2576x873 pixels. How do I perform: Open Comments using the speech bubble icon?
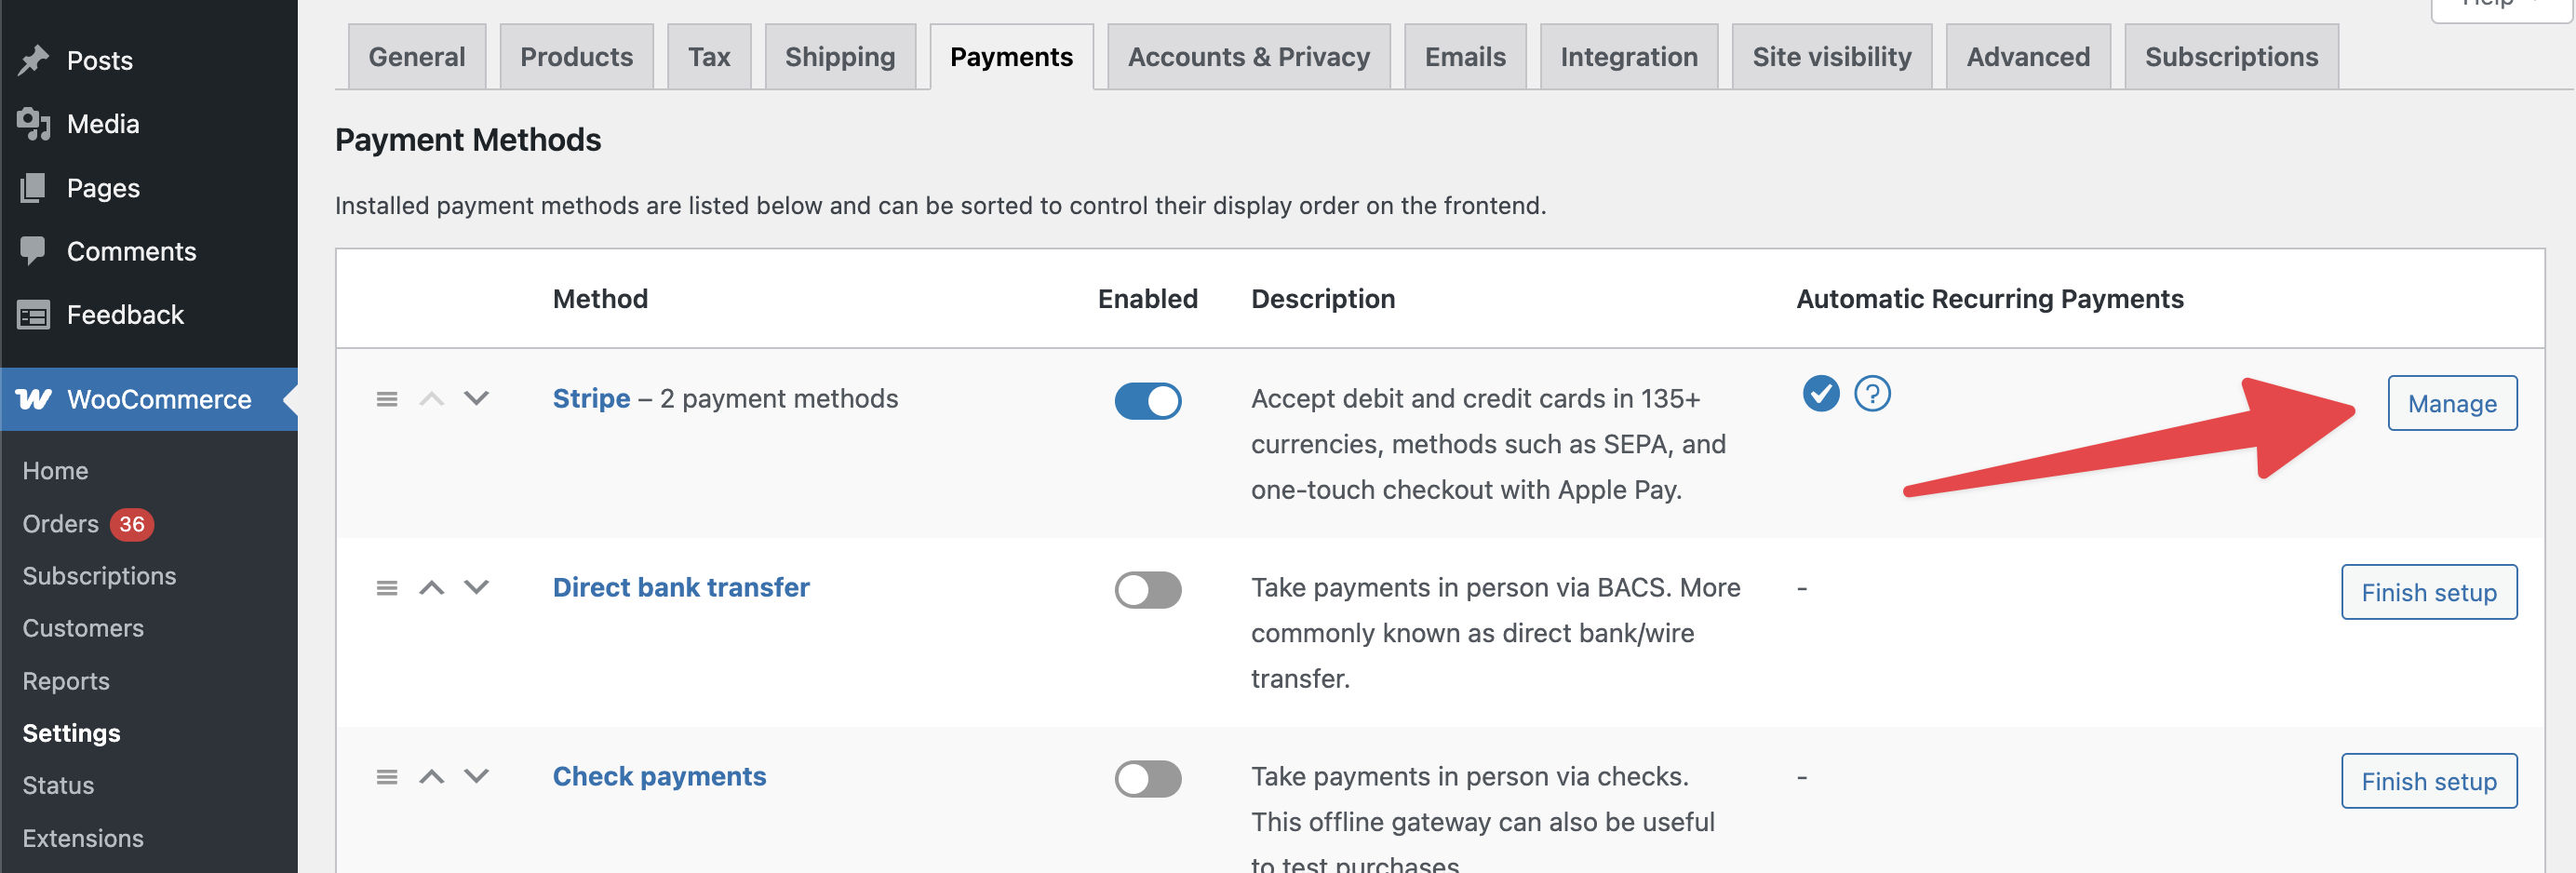tap(33, 251)
